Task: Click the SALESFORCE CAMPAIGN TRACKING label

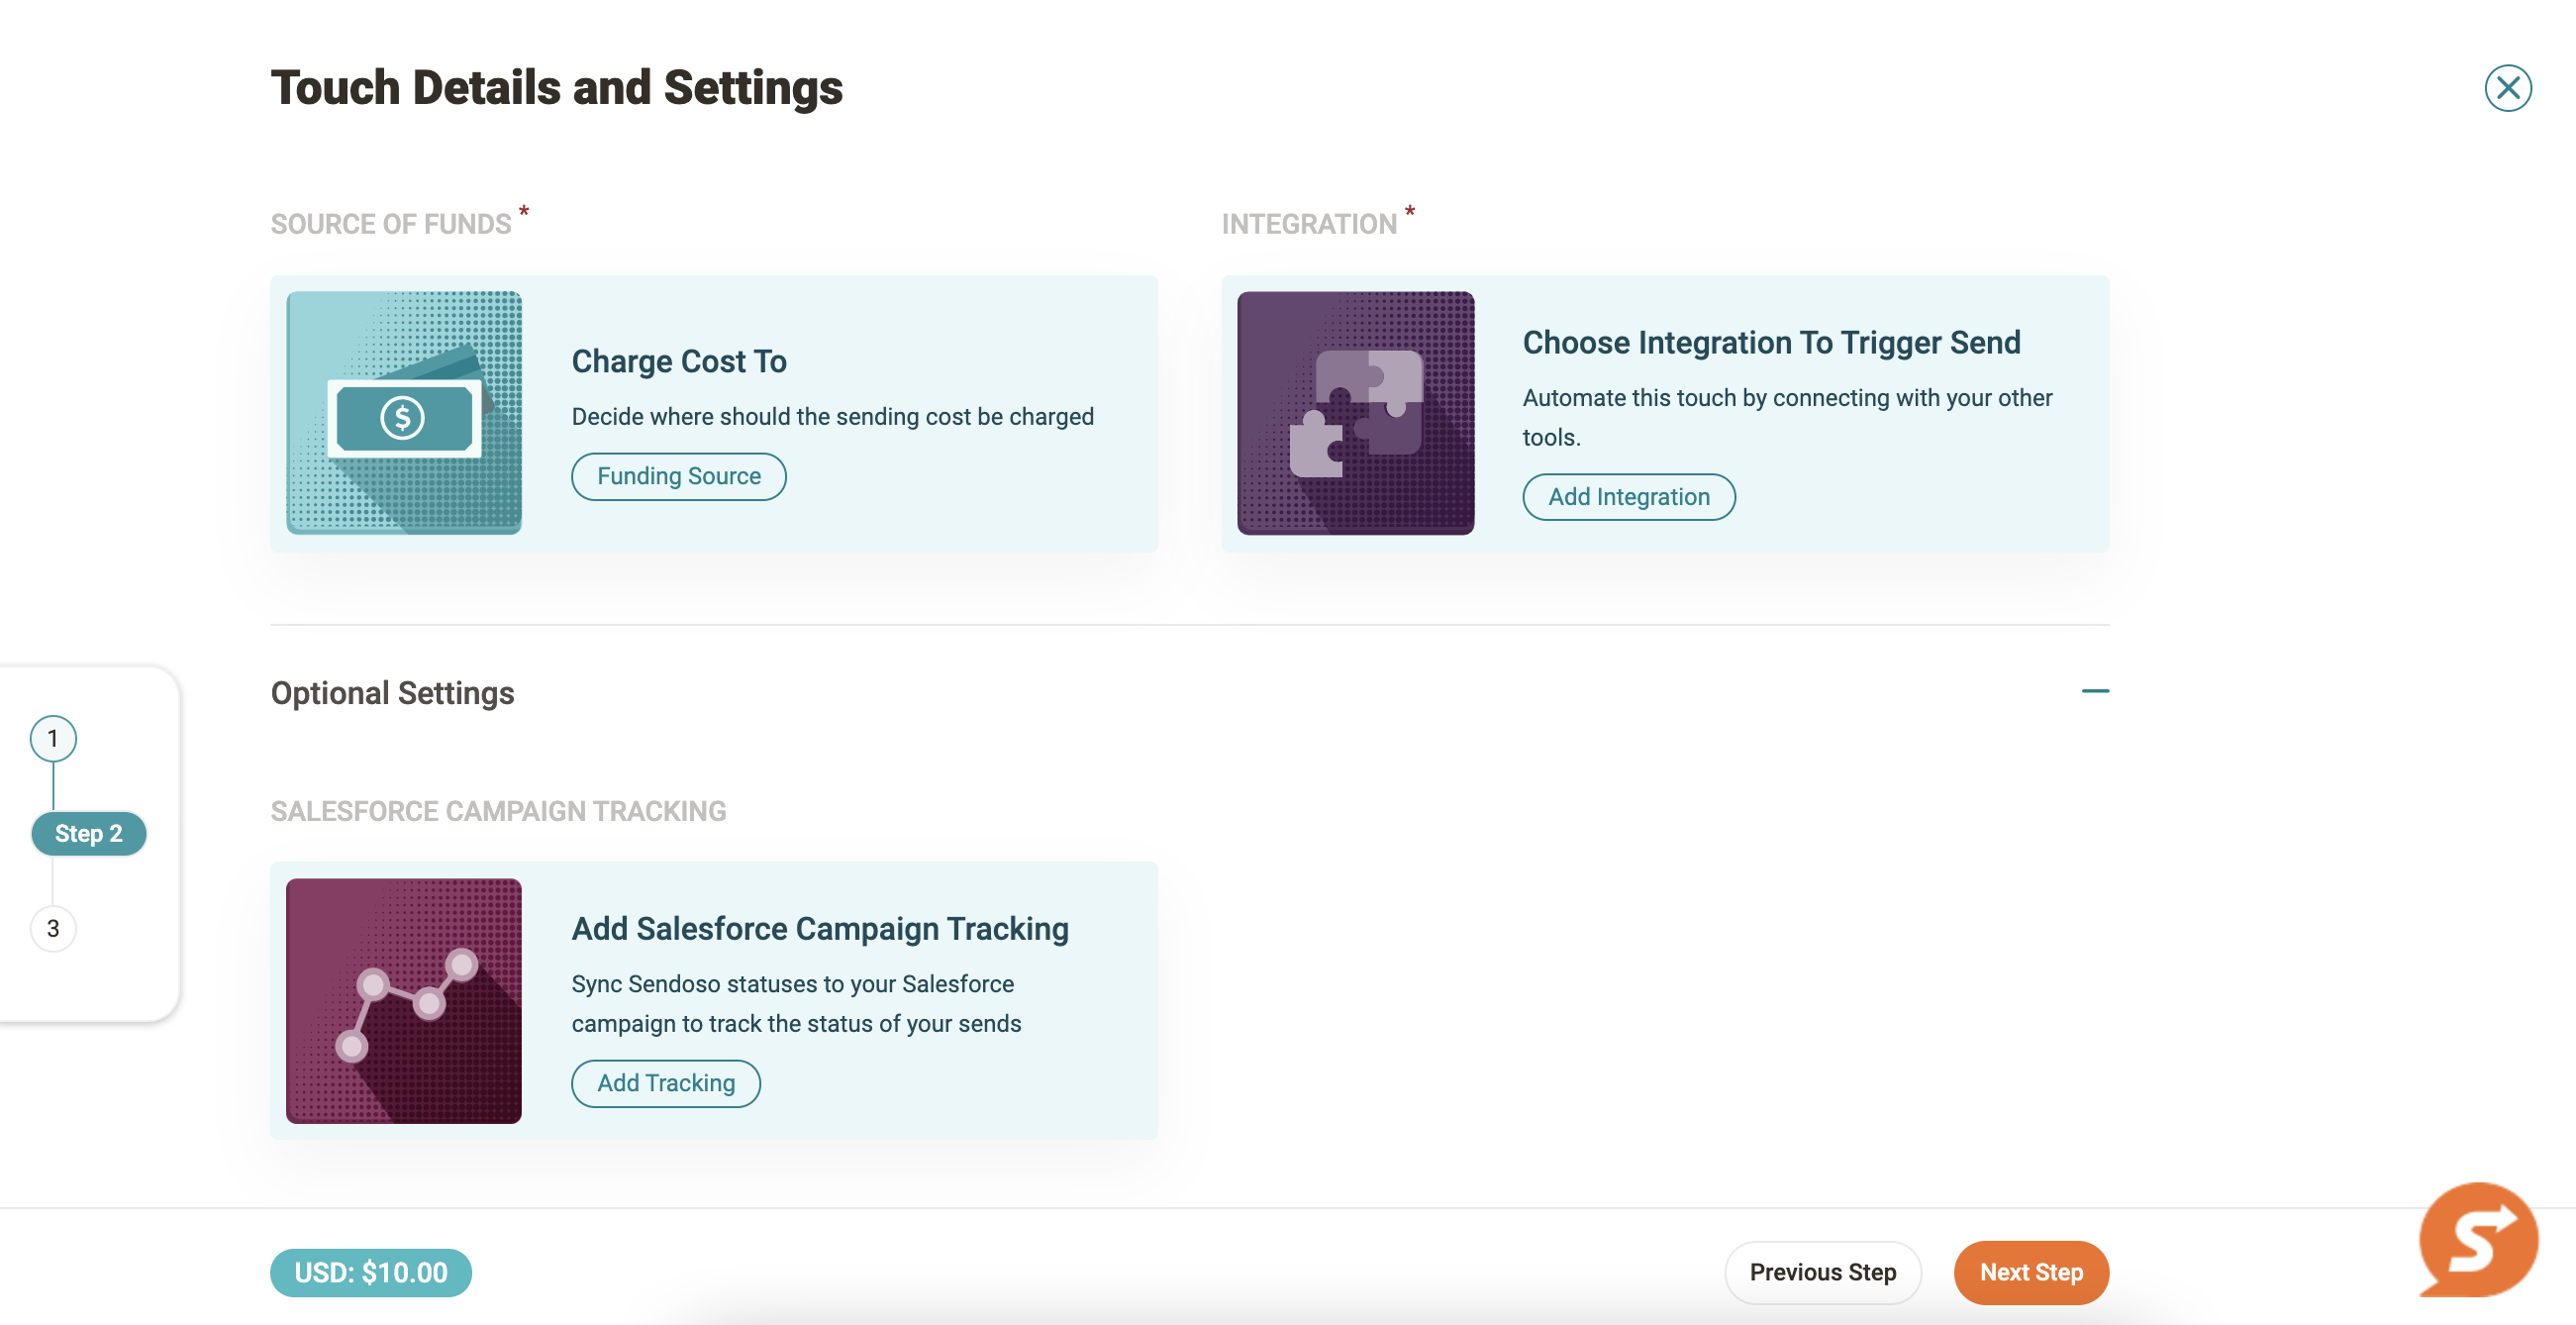Action: (498, 811)
